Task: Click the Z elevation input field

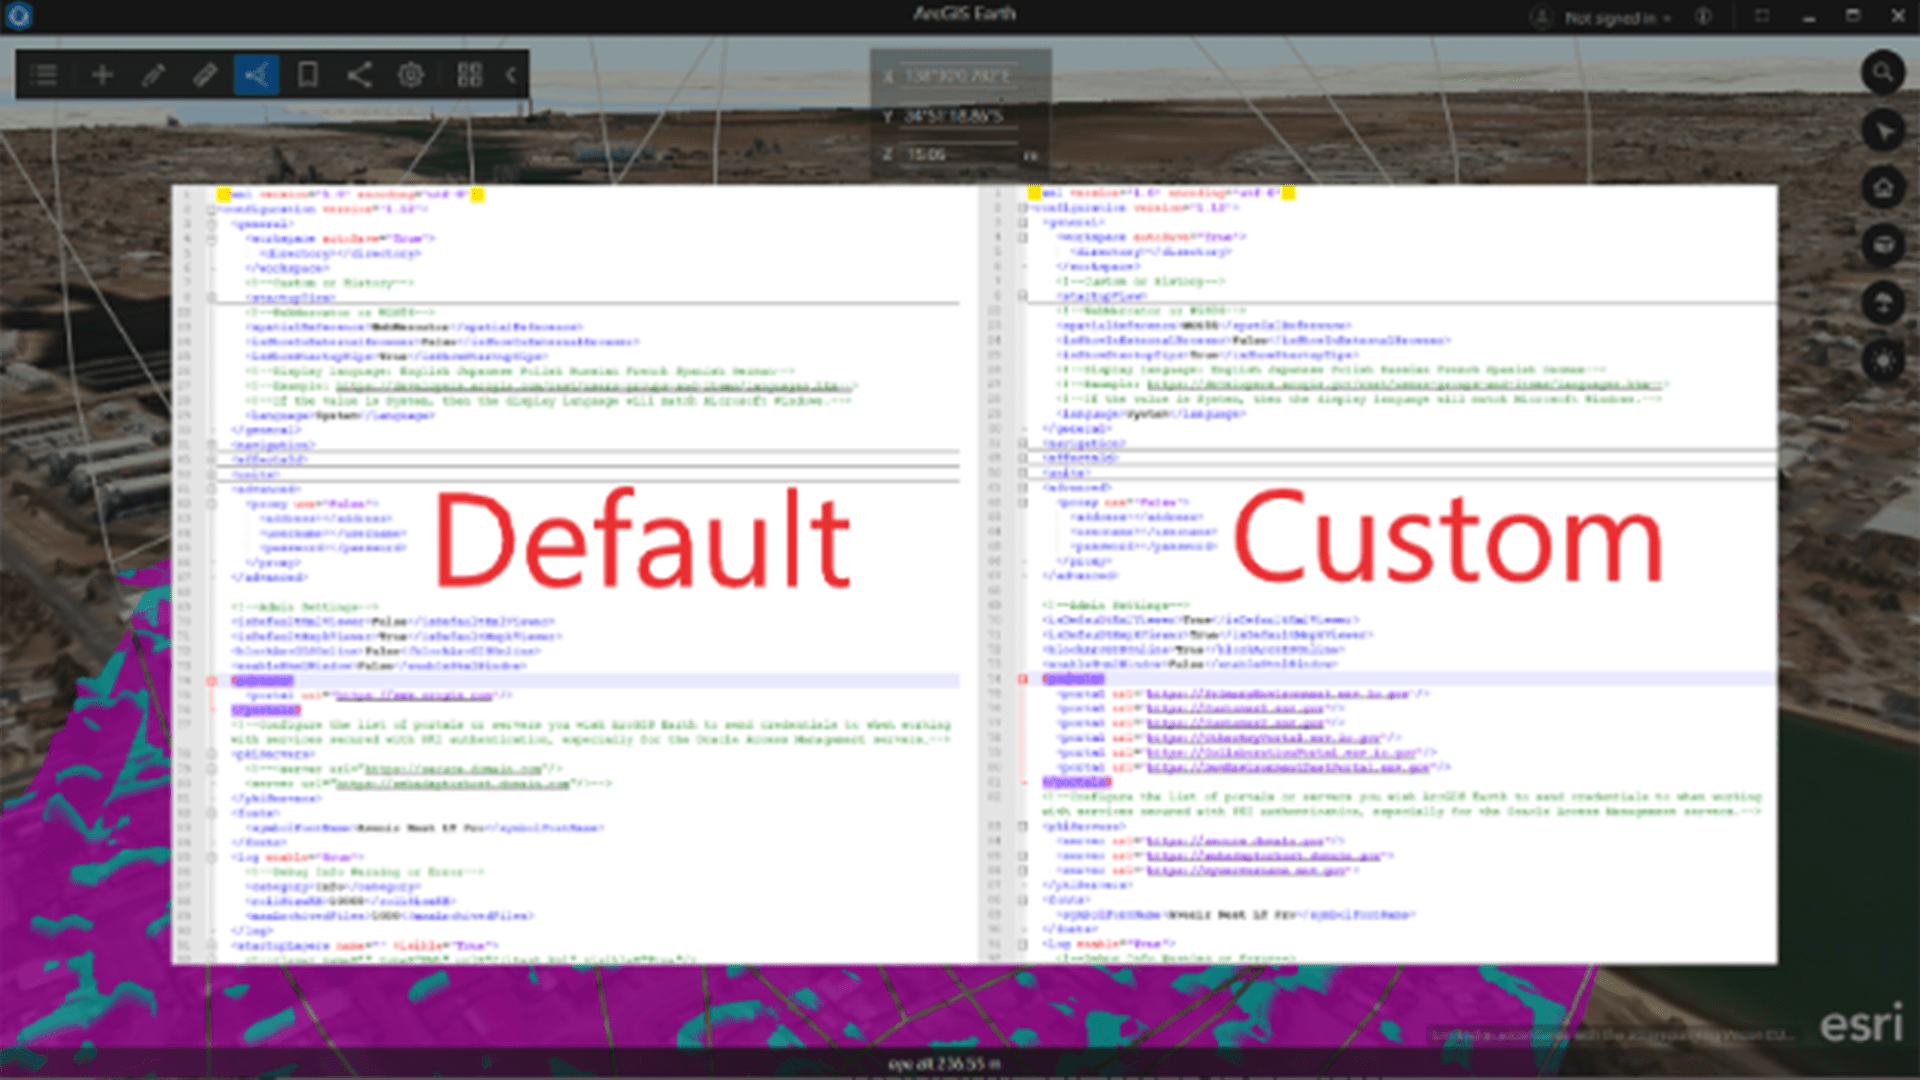Action: coord(960,155)
